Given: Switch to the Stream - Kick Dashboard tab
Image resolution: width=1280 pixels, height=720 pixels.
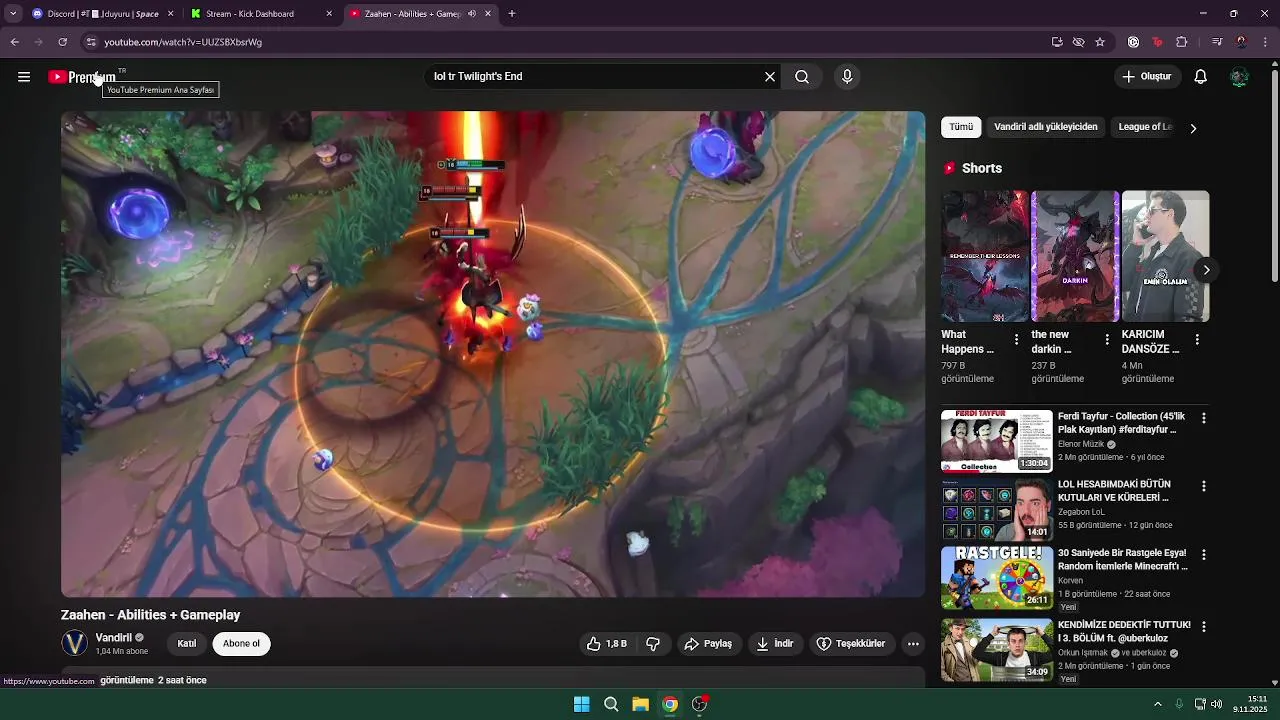Looking at the screenshot, I should 262,14.
